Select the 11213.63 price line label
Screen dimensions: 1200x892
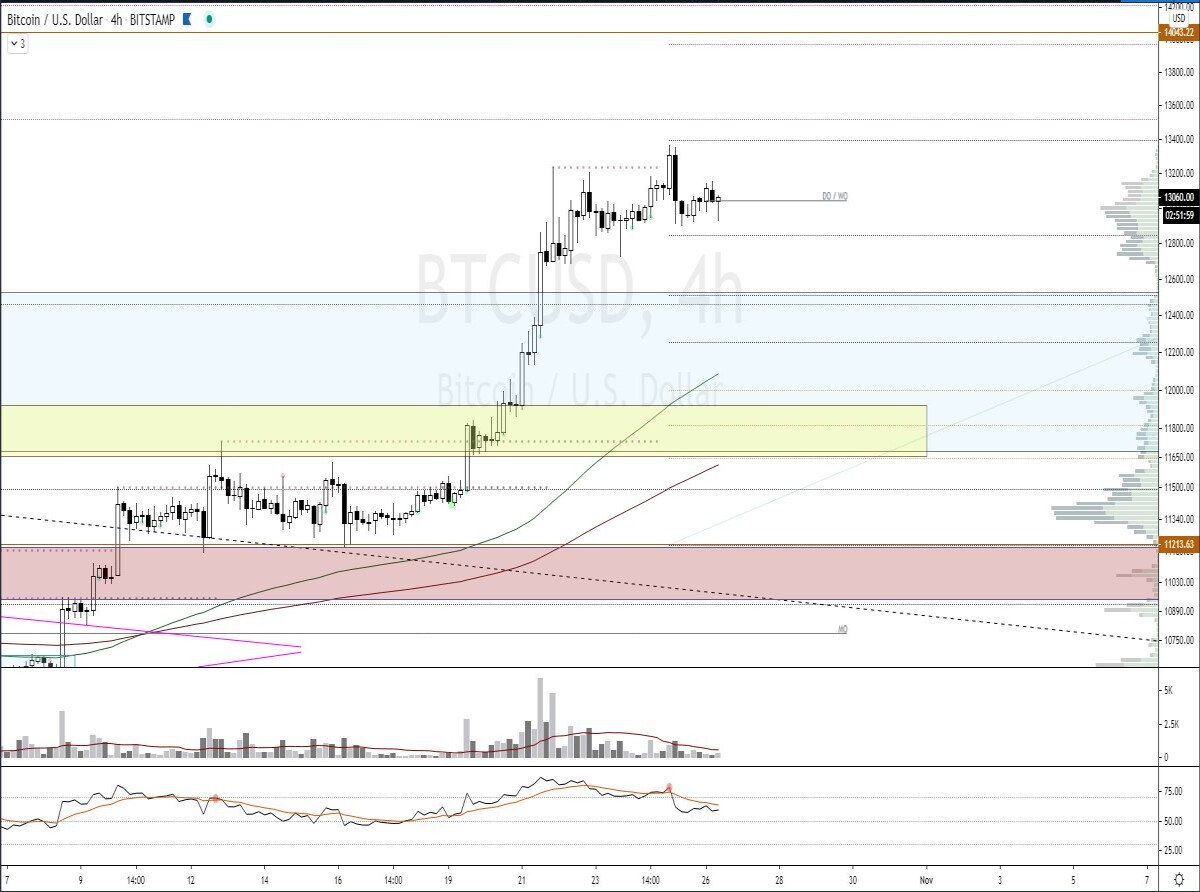tap(1179, 544)
